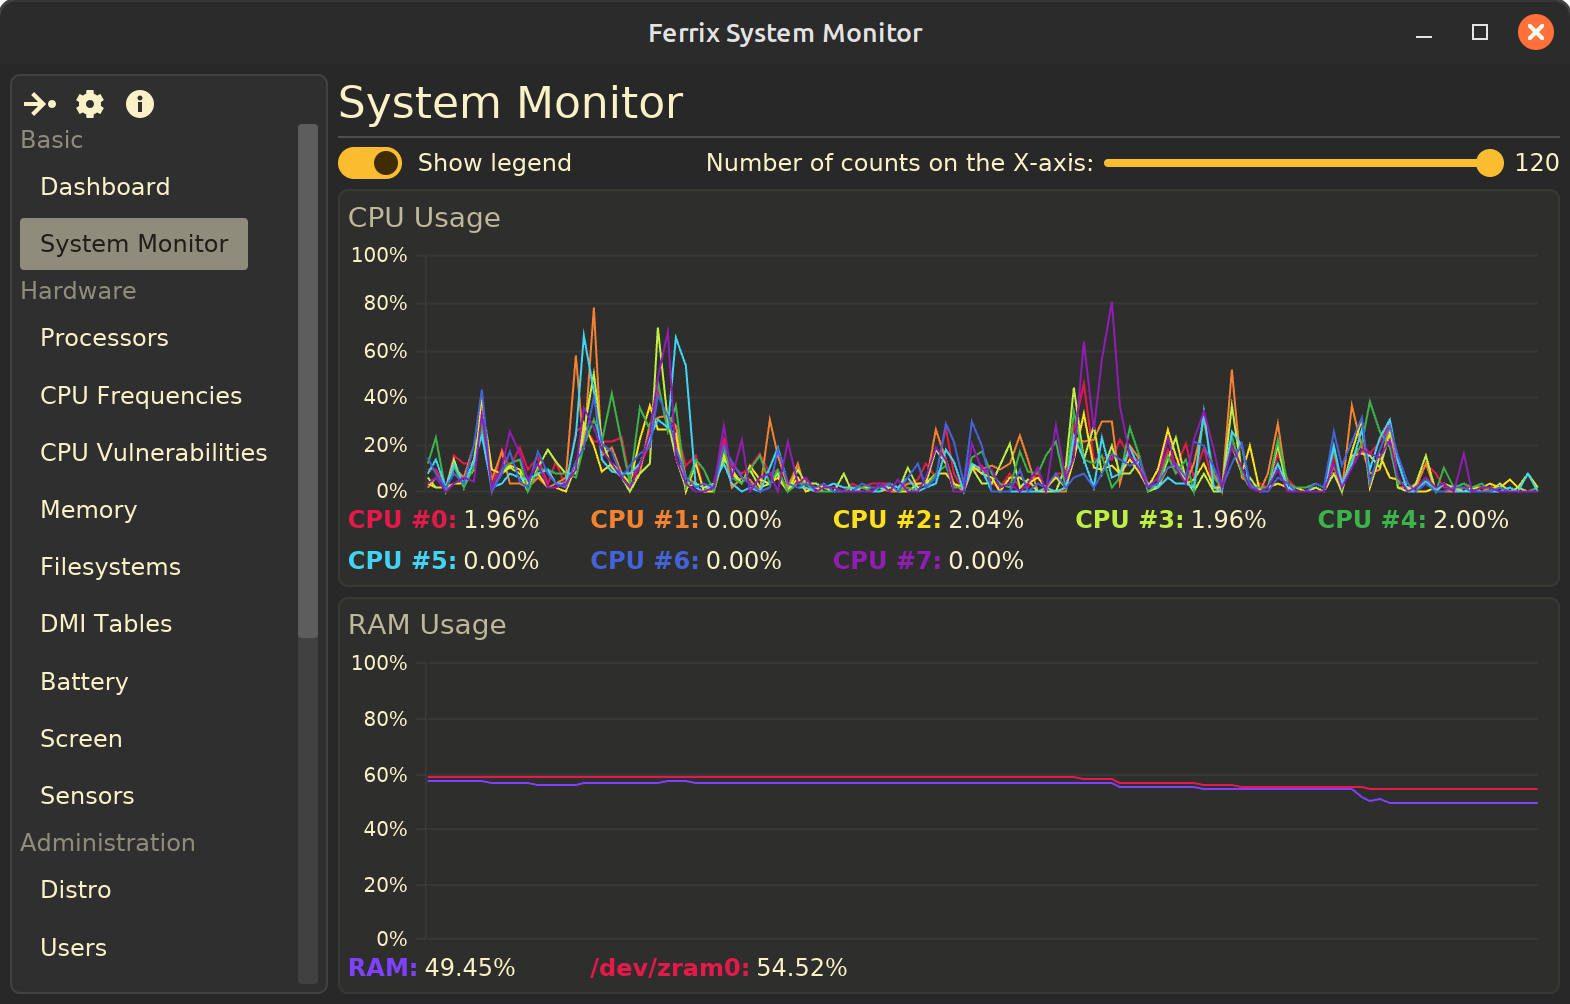This screenshot has height=1004, width=1570.
Task: Open Battery information
Action: pos(84,682)
